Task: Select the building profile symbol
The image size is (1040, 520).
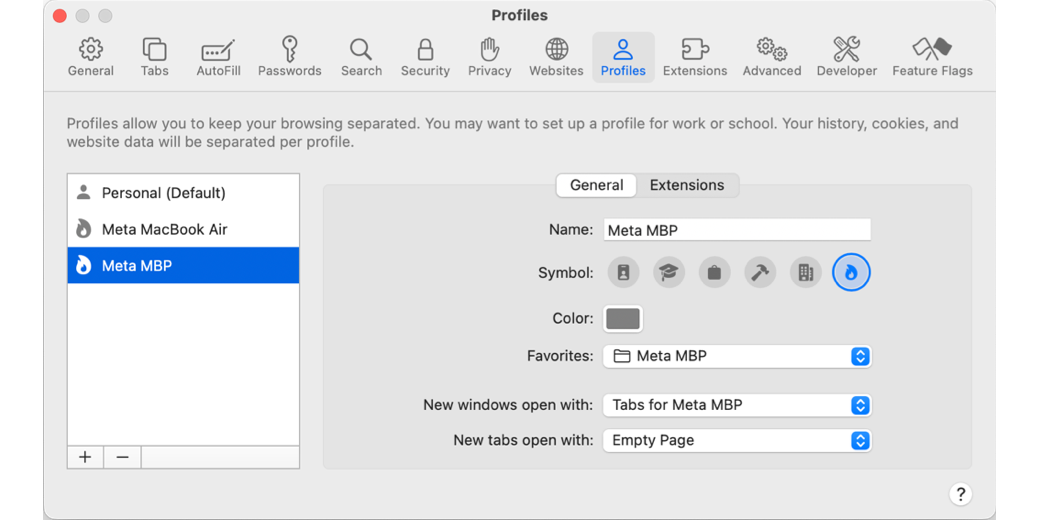Action: (805, 272)
